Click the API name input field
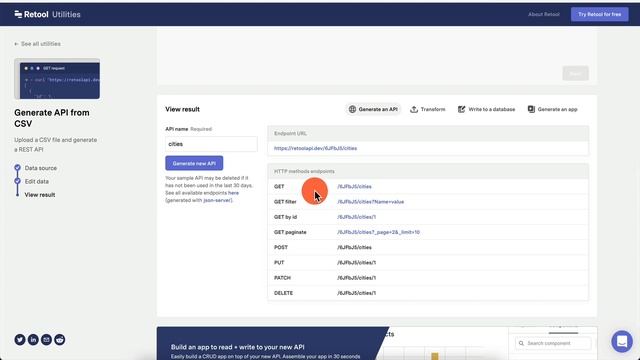The image size is (640, 360). (211, 144)
